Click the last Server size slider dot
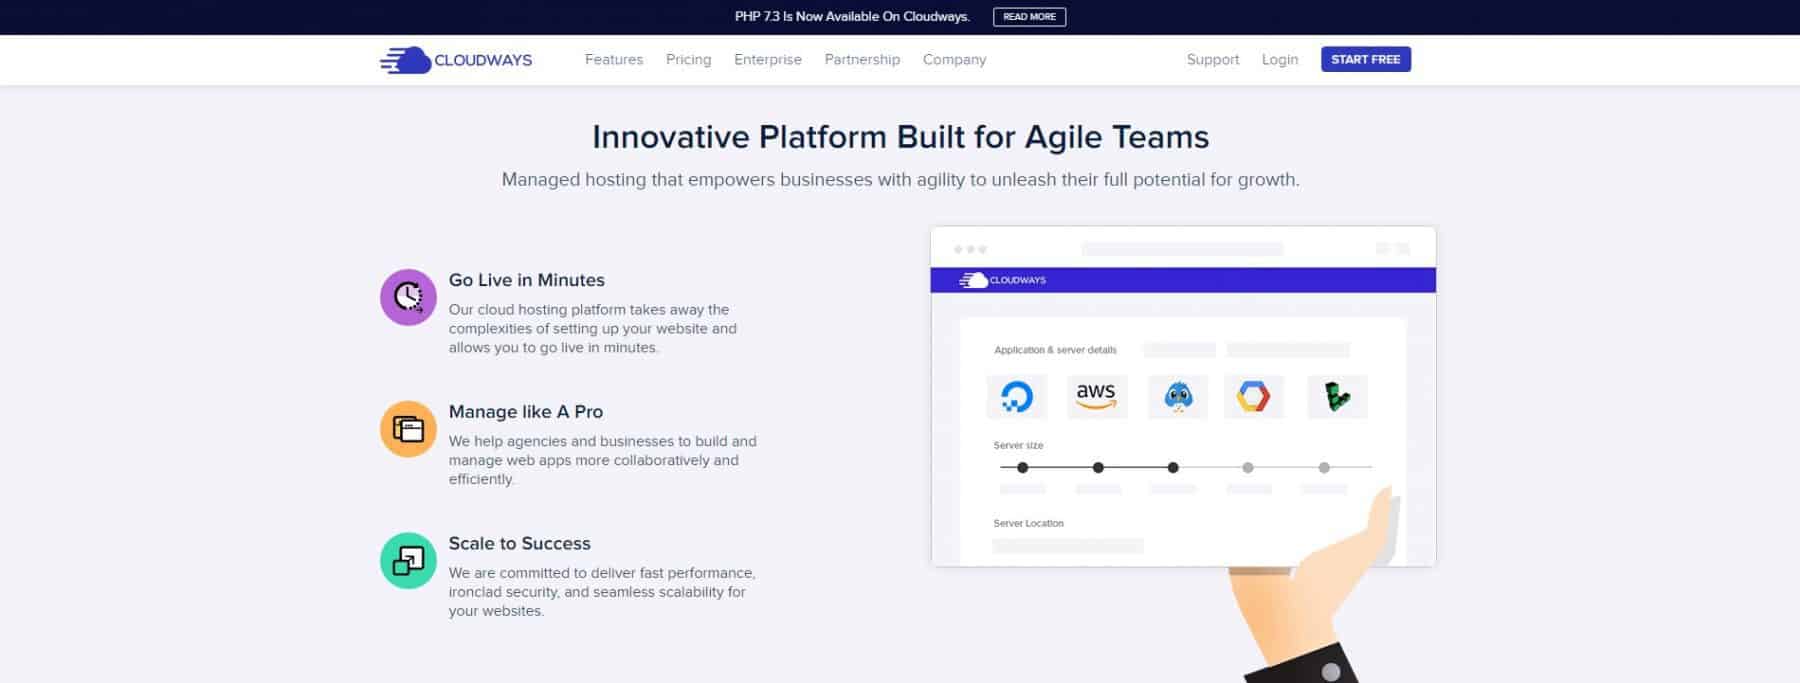 1324,468
